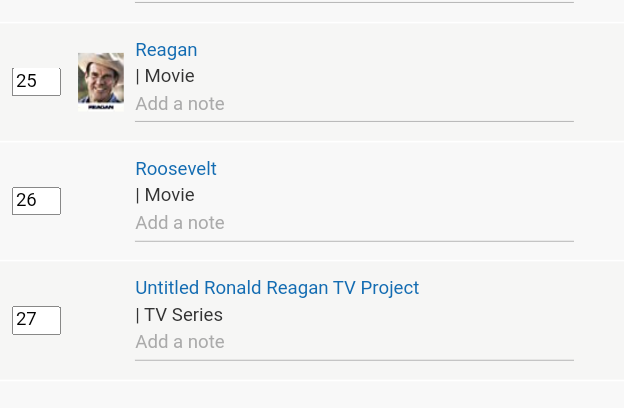Click the underline below Roosevelt's note field
Screen dimensions: 624x408
[354, 241]
